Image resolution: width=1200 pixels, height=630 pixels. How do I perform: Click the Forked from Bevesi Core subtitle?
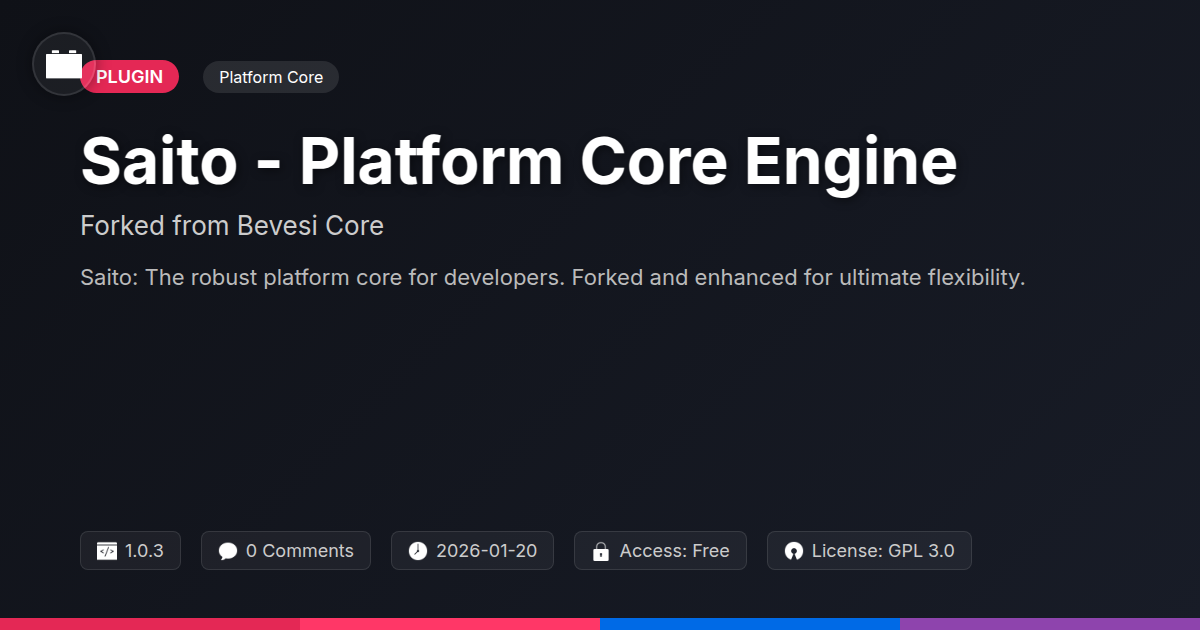232,226
